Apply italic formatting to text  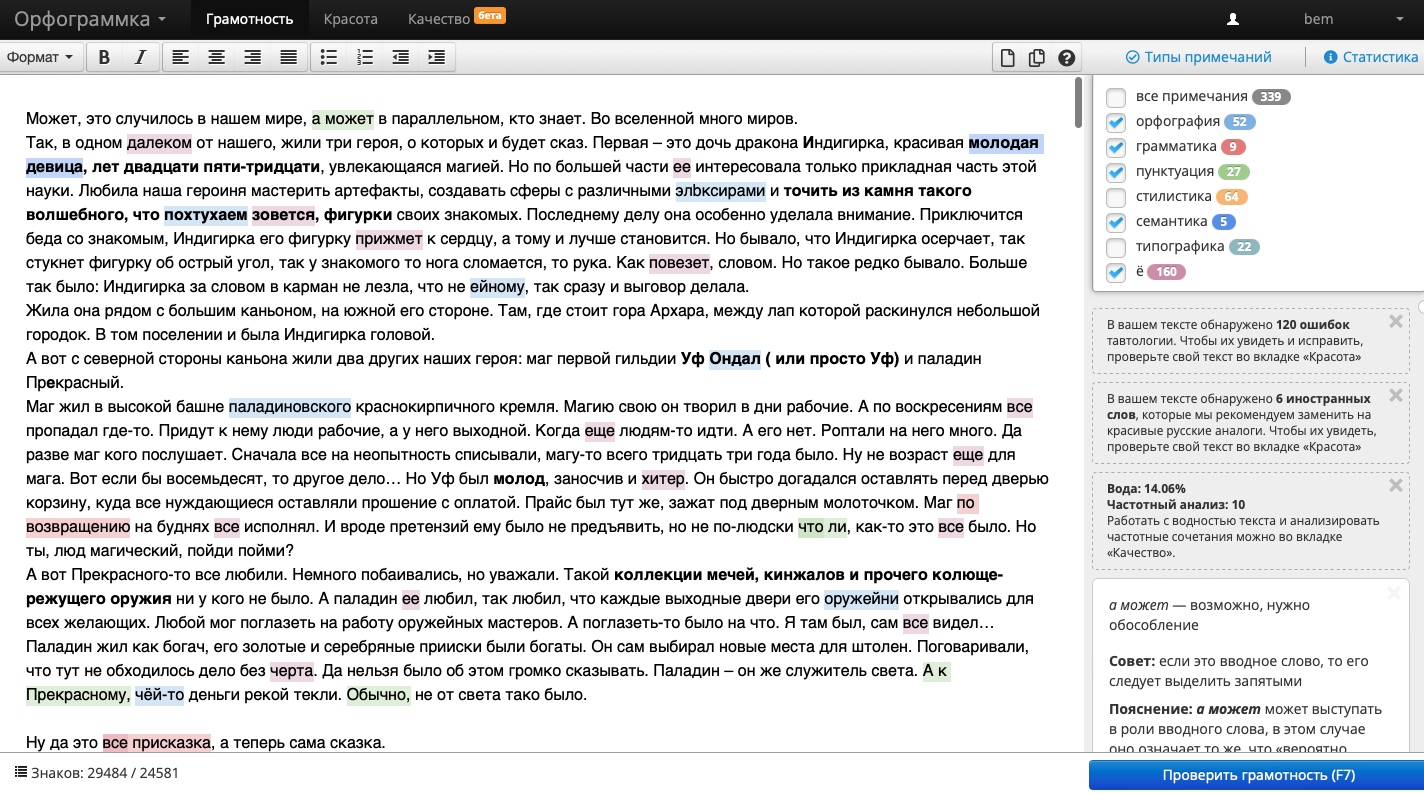140,57
